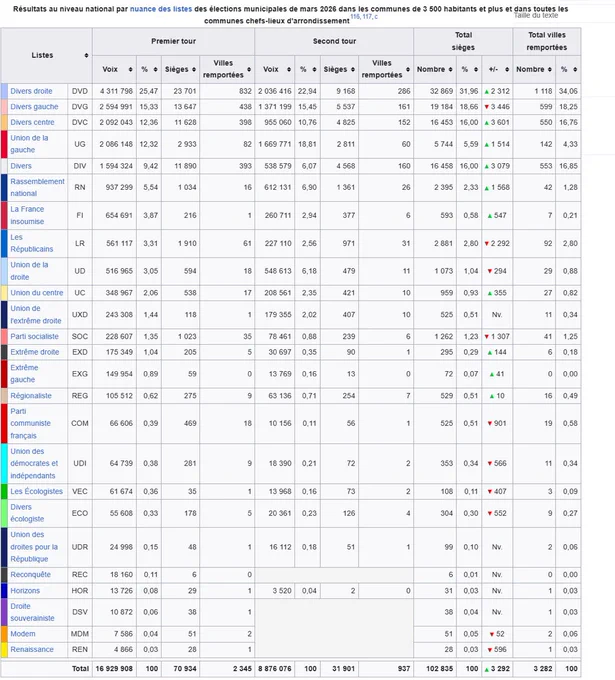Sort by Second tour Sièges column
Image resolution: width=615 pixels, height=680 pixels.
coord(353,69)
